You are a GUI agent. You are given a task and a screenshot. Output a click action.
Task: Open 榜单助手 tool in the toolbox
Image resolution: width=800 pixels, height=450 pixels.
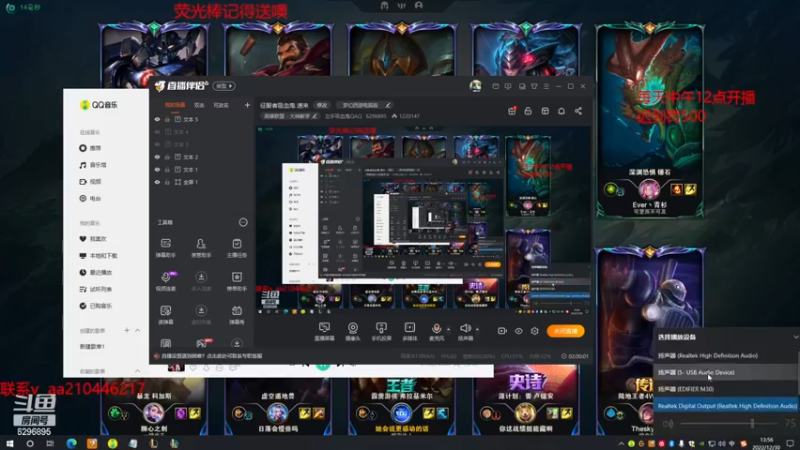pyautogui.click(x=237, y=281)
